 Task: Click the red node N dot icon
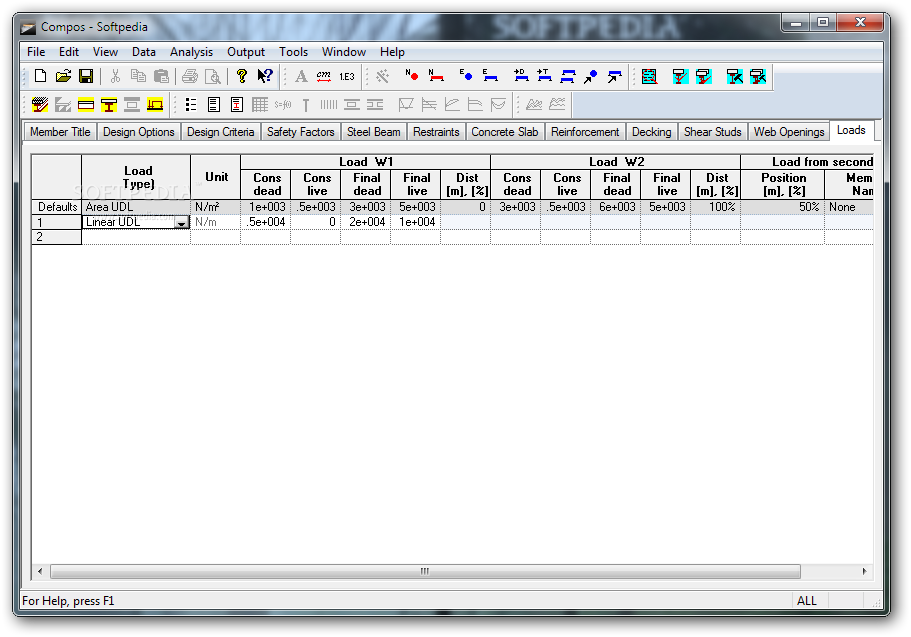pyautogui.click(x=412, y=76)
